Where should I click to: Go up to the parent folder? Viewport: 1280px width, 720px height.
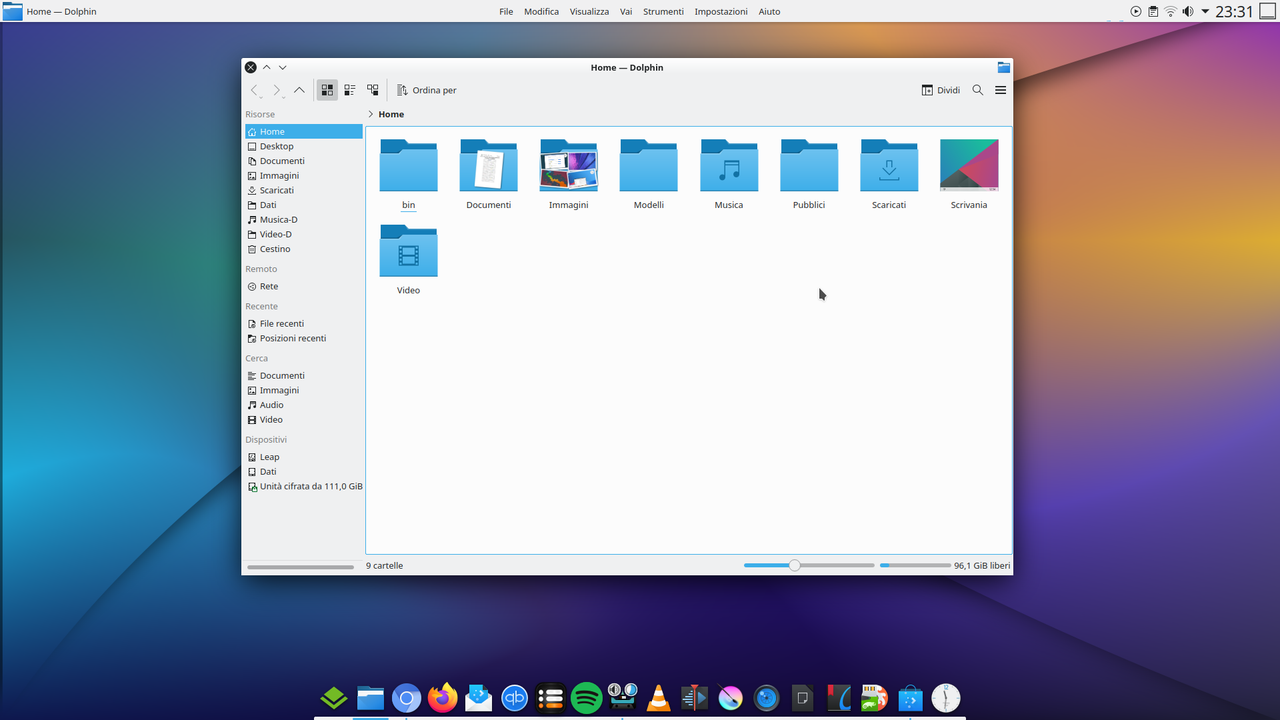(x=299, y=90)
